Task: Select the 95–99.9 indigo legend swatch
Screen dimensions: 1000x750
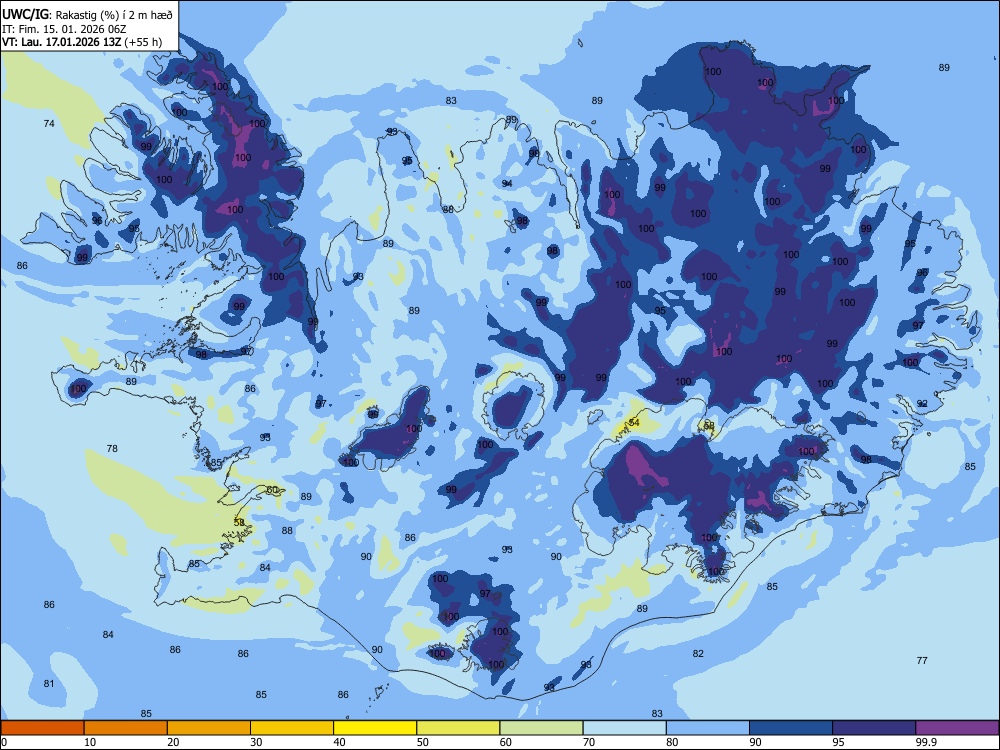Action: (874, 728)
